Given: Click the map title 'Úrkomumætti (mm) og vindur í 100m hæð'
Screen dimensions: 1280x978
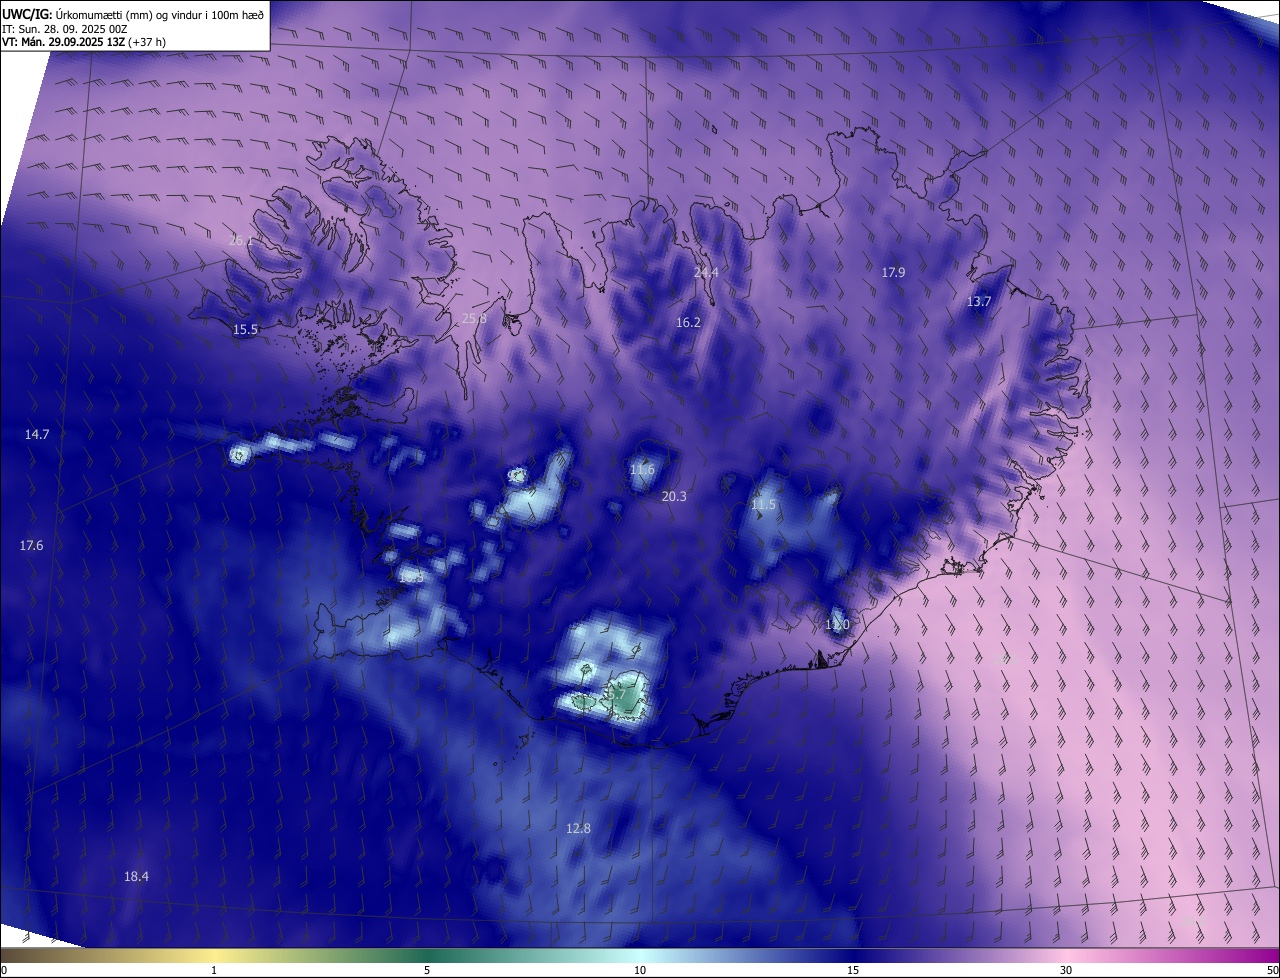Looking at the screenshot, I should (x=158, y=14).
